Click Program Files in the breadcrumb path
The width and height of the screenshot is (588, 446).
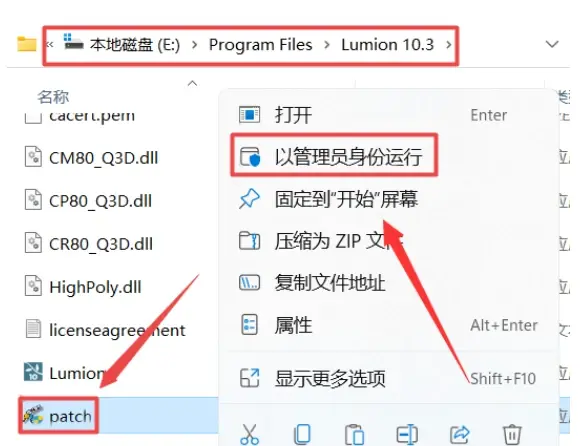tap(261, 45)
